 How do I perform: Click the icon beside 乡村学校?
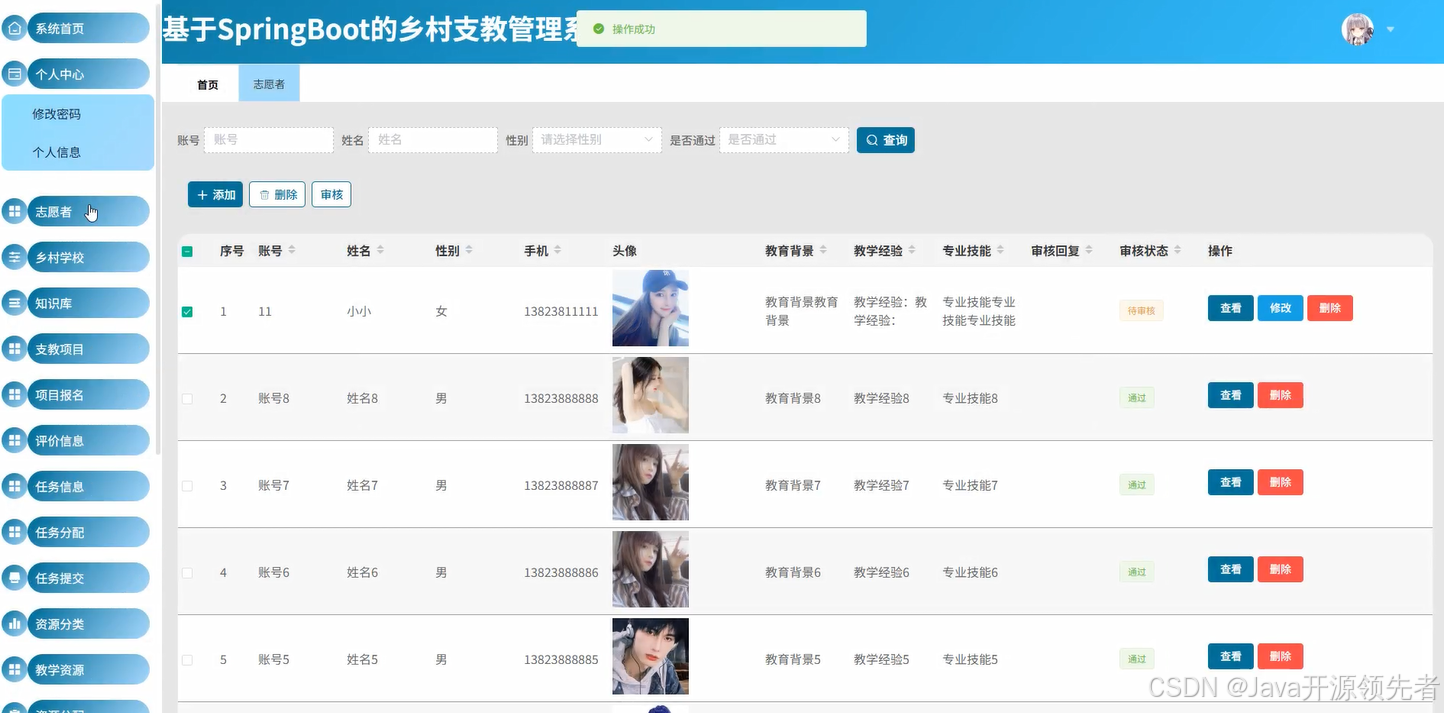15,257
